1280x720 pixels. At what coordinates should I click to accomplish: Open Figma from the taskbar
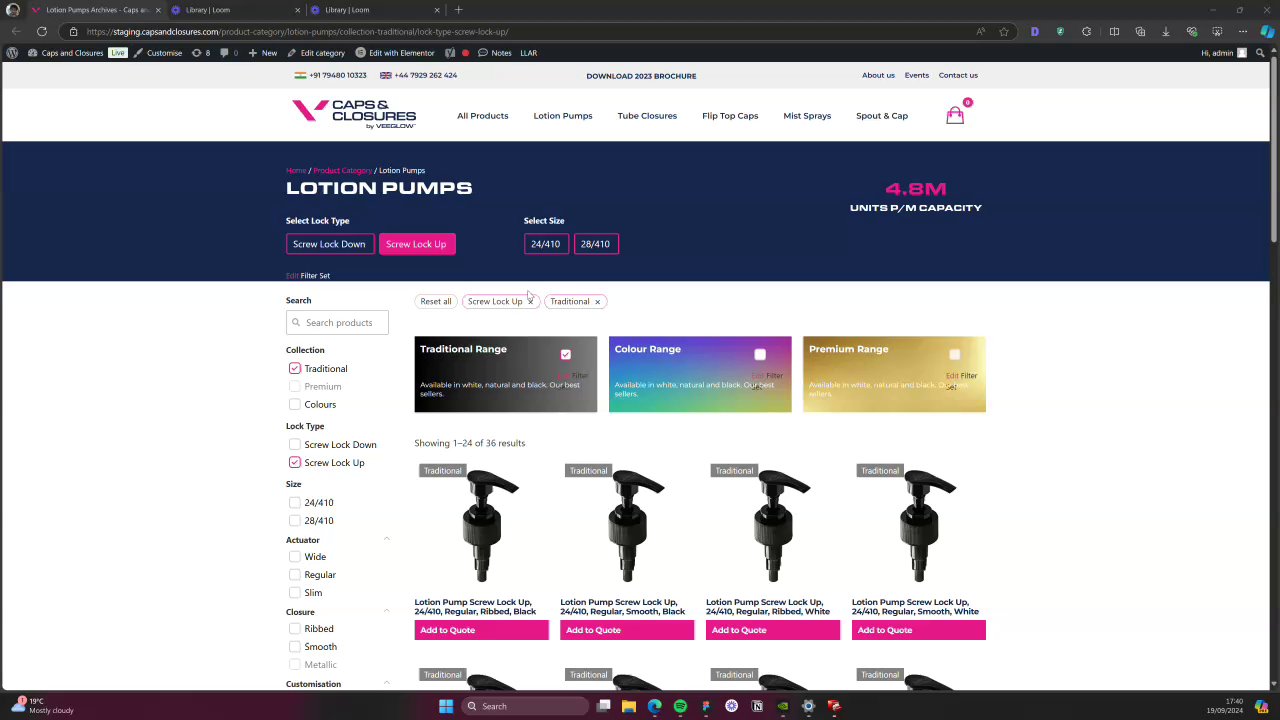click(706, 706)
